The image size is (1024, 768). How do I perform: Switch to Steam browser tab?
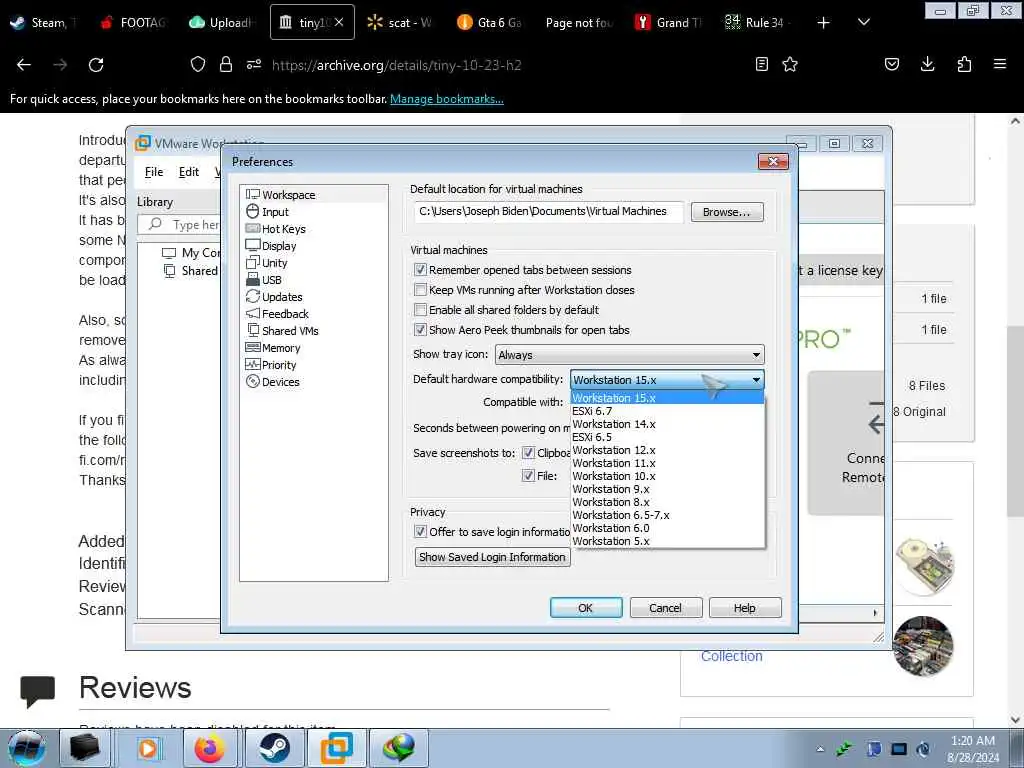pyautogui.click(x=42, y=22)
